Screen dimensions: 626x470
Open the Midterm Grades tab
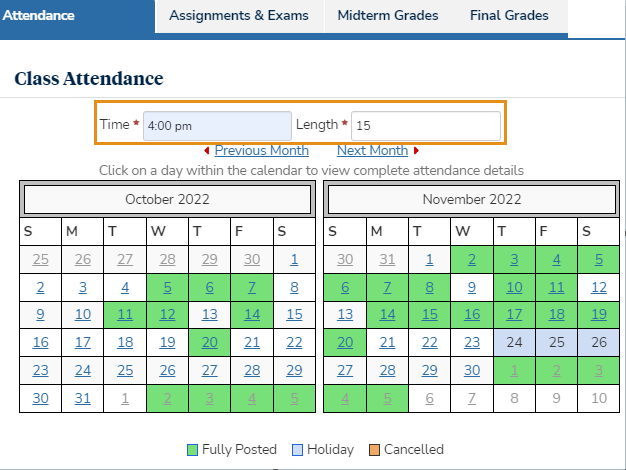(387, 16)
